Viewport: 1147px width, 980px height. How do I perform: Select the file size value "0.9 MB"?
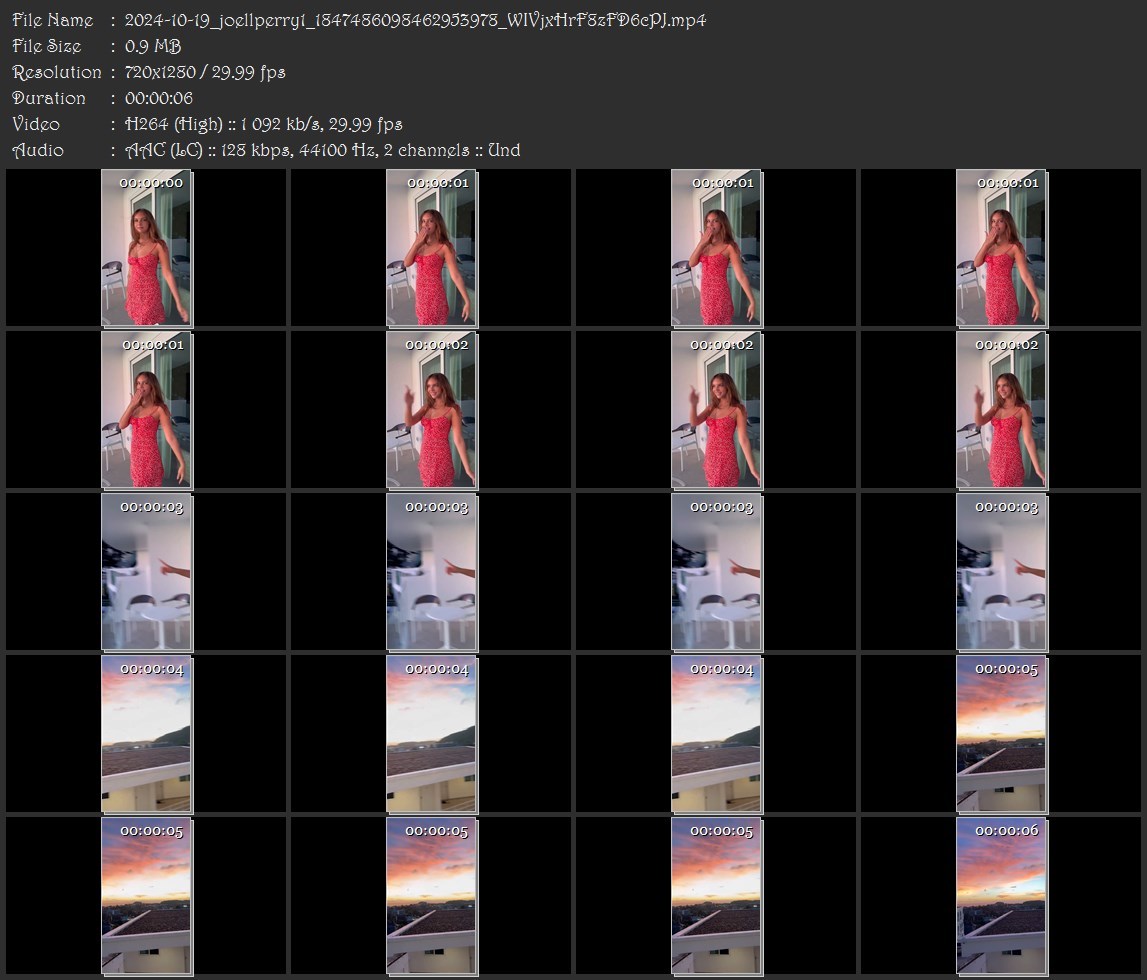[153, 46]
